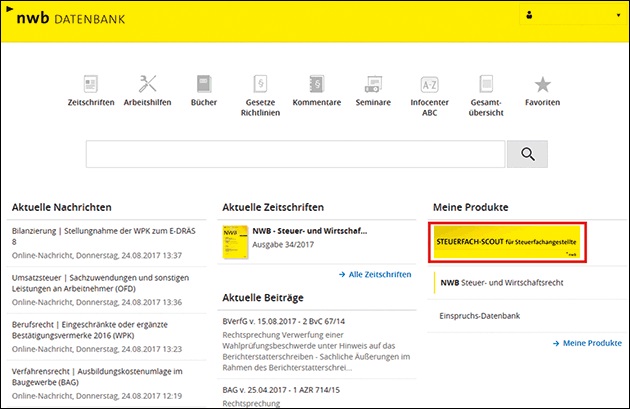Open the Zeitschriften icon
This screenshot has height=409, width=630.
coord(91,85)
